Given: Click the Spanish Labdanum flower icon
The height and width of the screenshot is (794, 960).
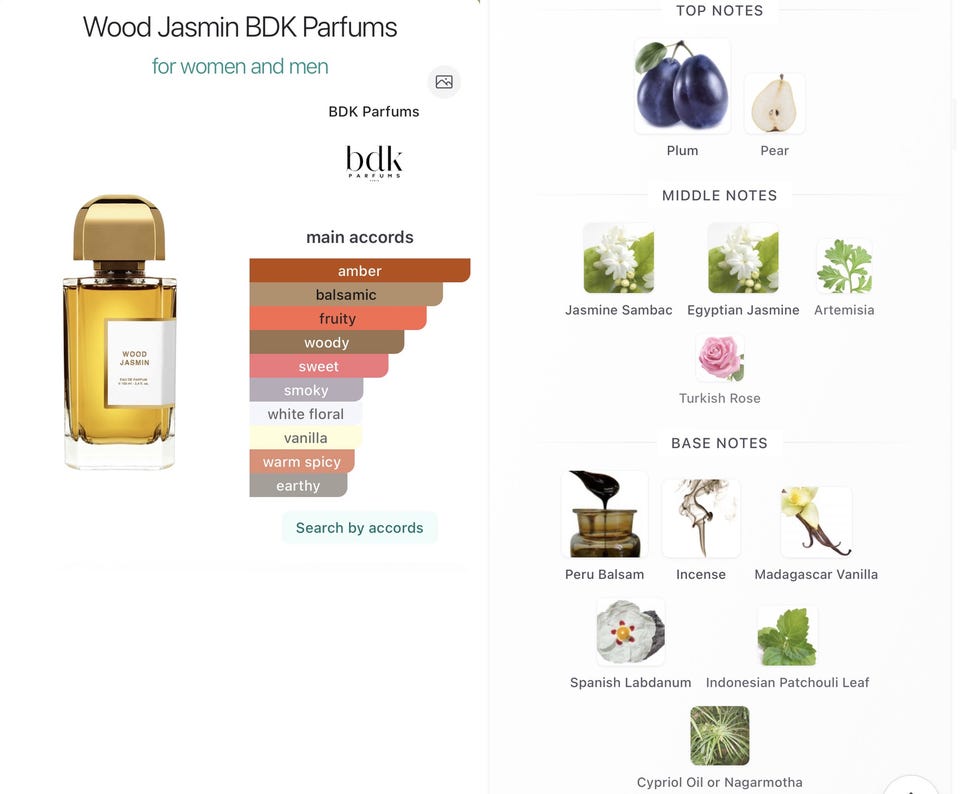Looking at the screenshot, I should click(631, 632).
